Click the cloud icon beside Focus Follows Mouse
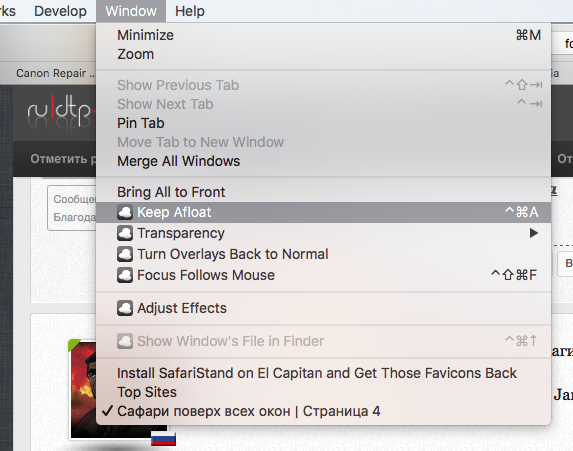The width and height of the screenshot is (573, 451). [x=125, y=275]
